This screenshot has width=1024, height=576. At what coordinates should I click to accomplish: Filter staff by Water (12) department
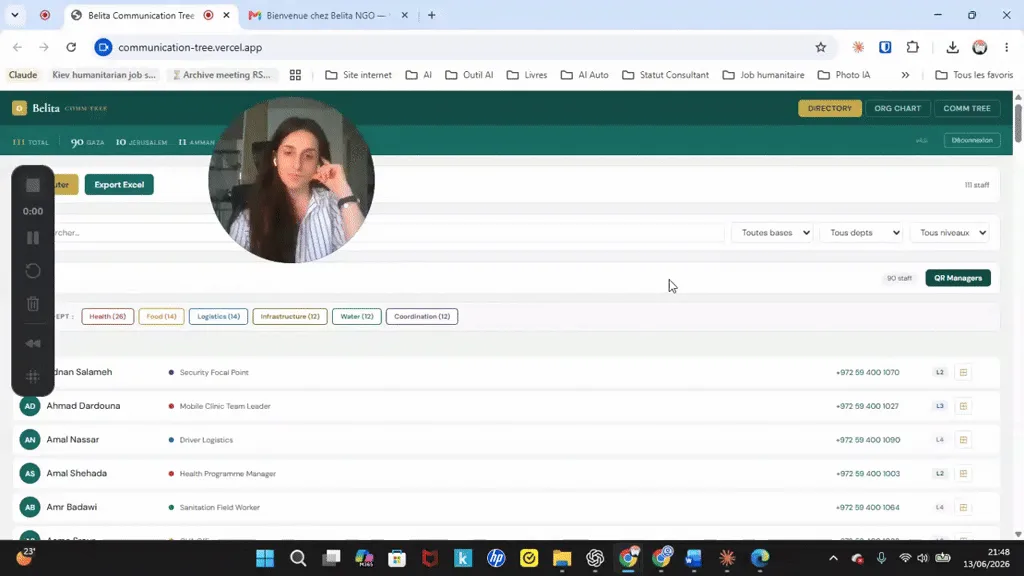click(x=357, y=317)
